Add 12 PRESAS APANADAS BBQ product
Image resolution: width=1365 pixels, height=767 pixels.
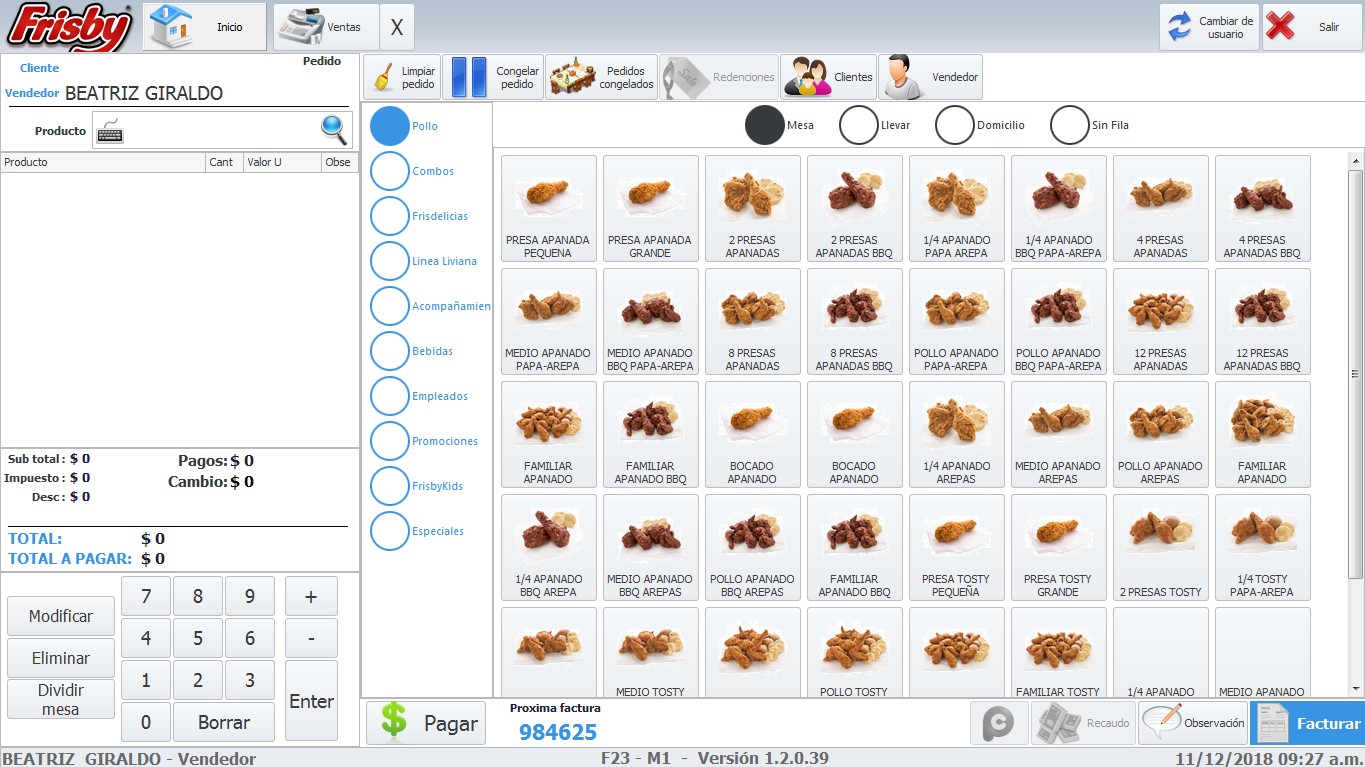(1262, 321)
